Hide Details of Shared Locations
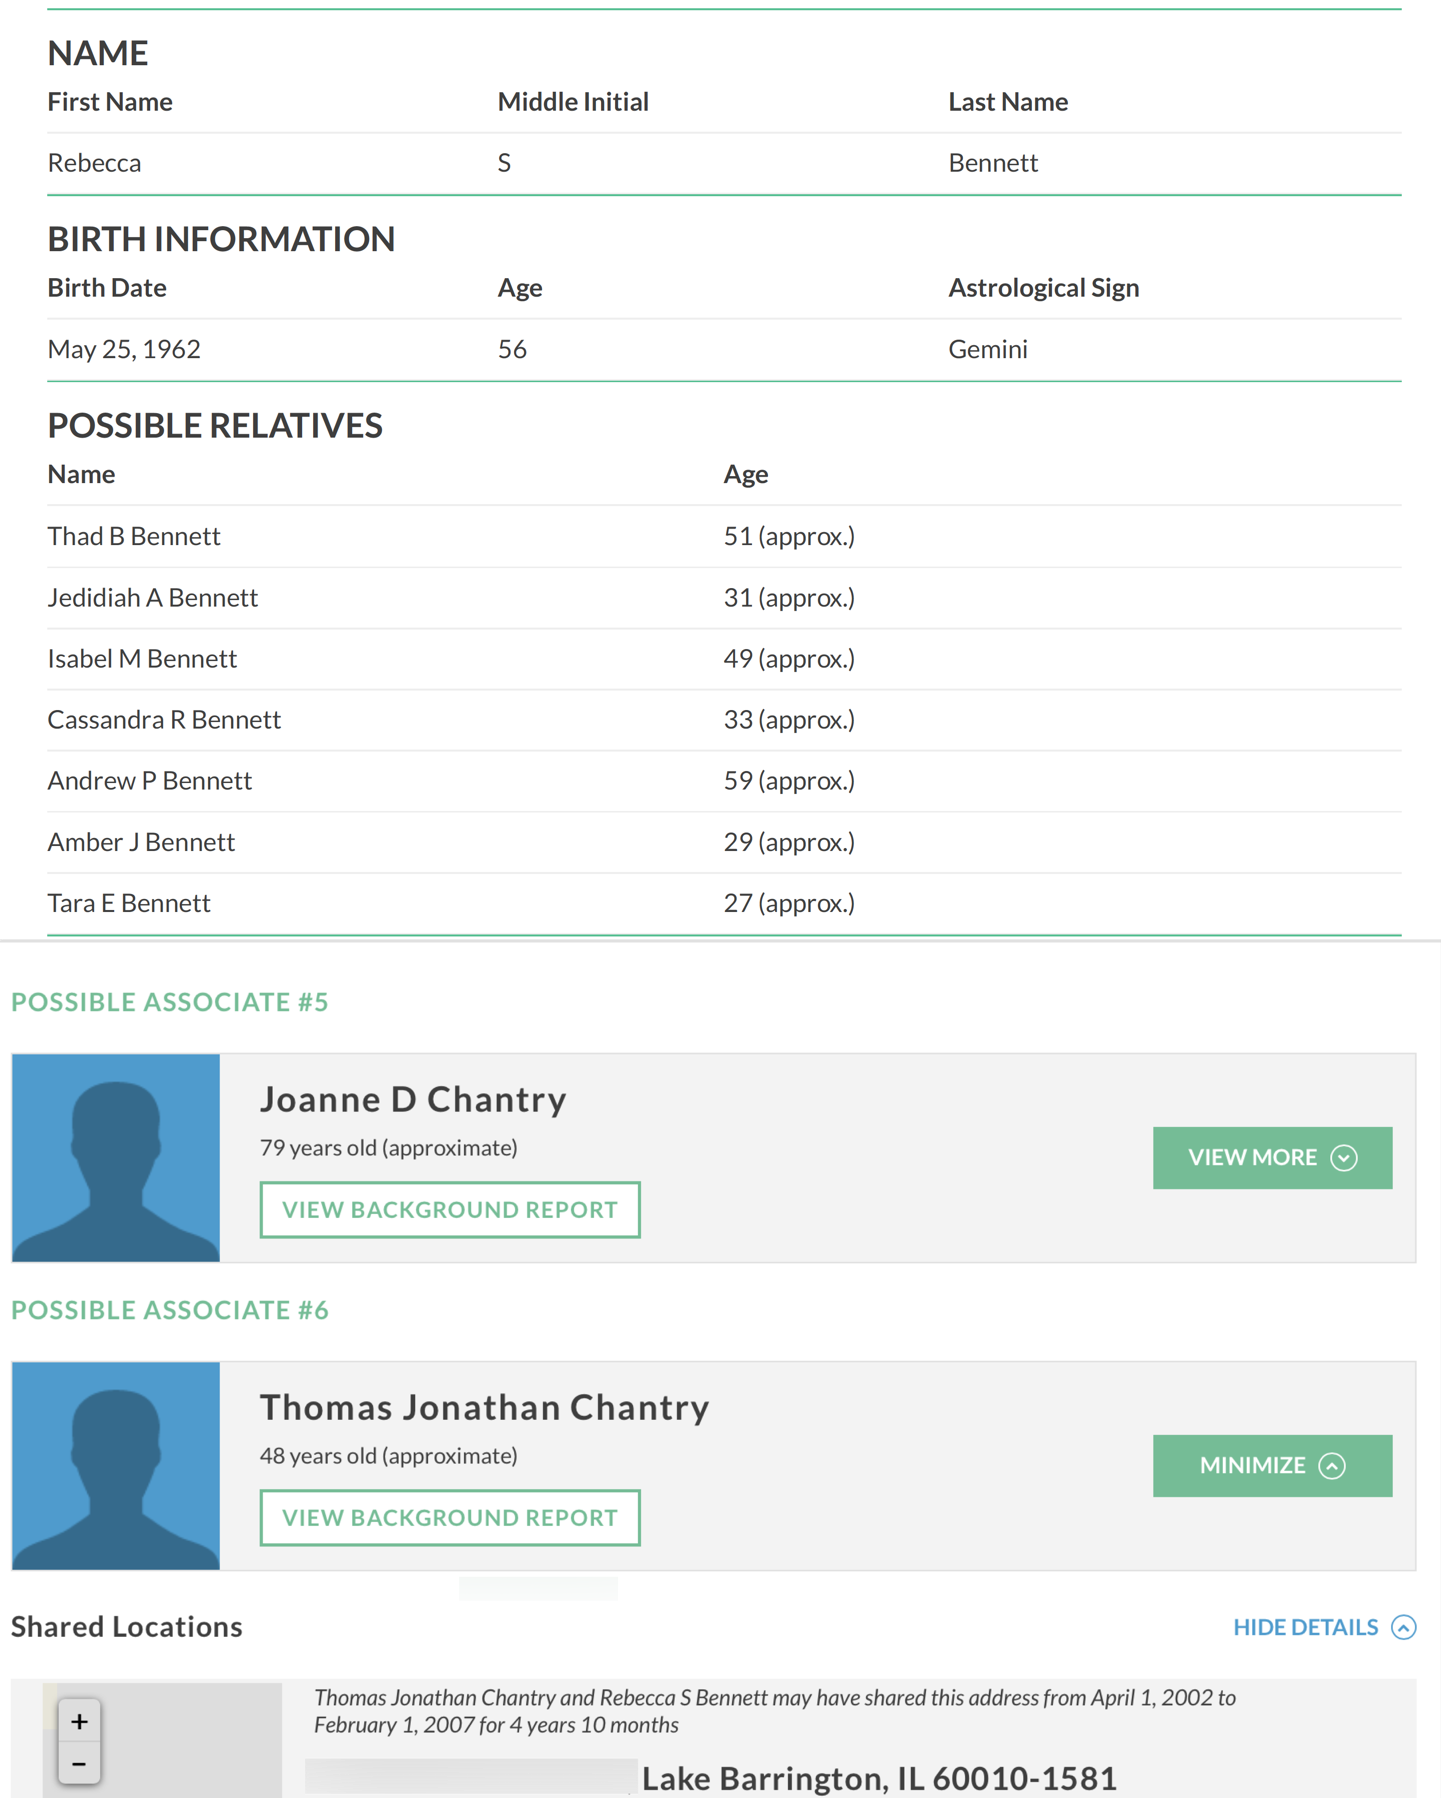The width and height of the screenshot is (1441, 1798). 1323,1627
